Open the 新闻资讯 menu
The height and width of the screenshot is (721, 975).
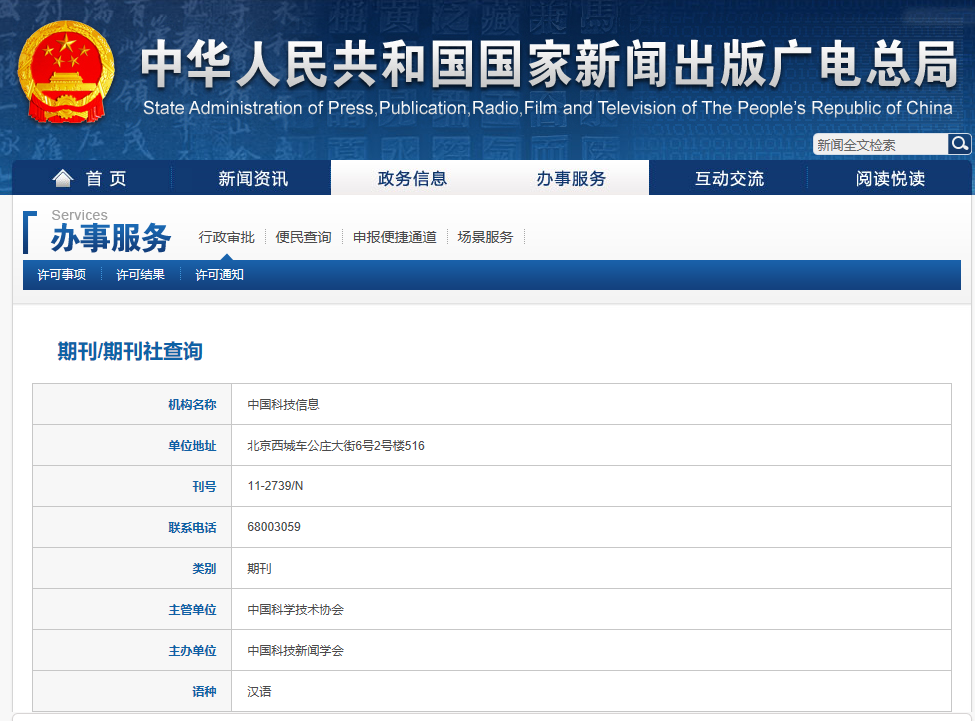252,178
